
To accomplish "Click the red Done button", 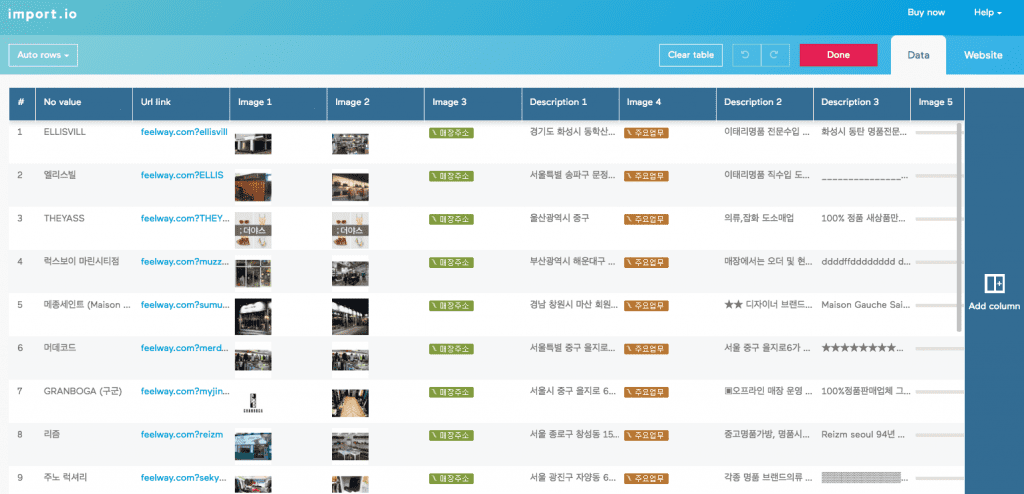I will point(838,55).
